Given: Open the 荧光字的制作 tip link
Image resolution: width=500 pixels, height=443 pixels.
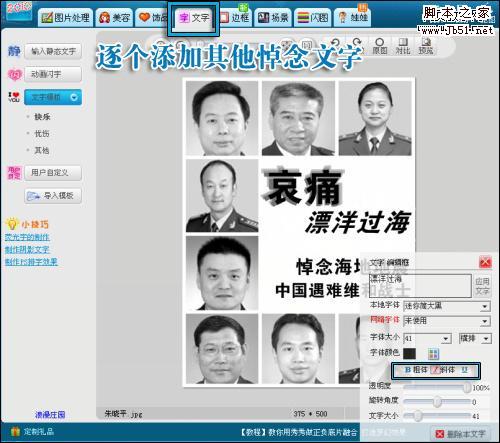Looking at the screenshot, I should 27,237.
